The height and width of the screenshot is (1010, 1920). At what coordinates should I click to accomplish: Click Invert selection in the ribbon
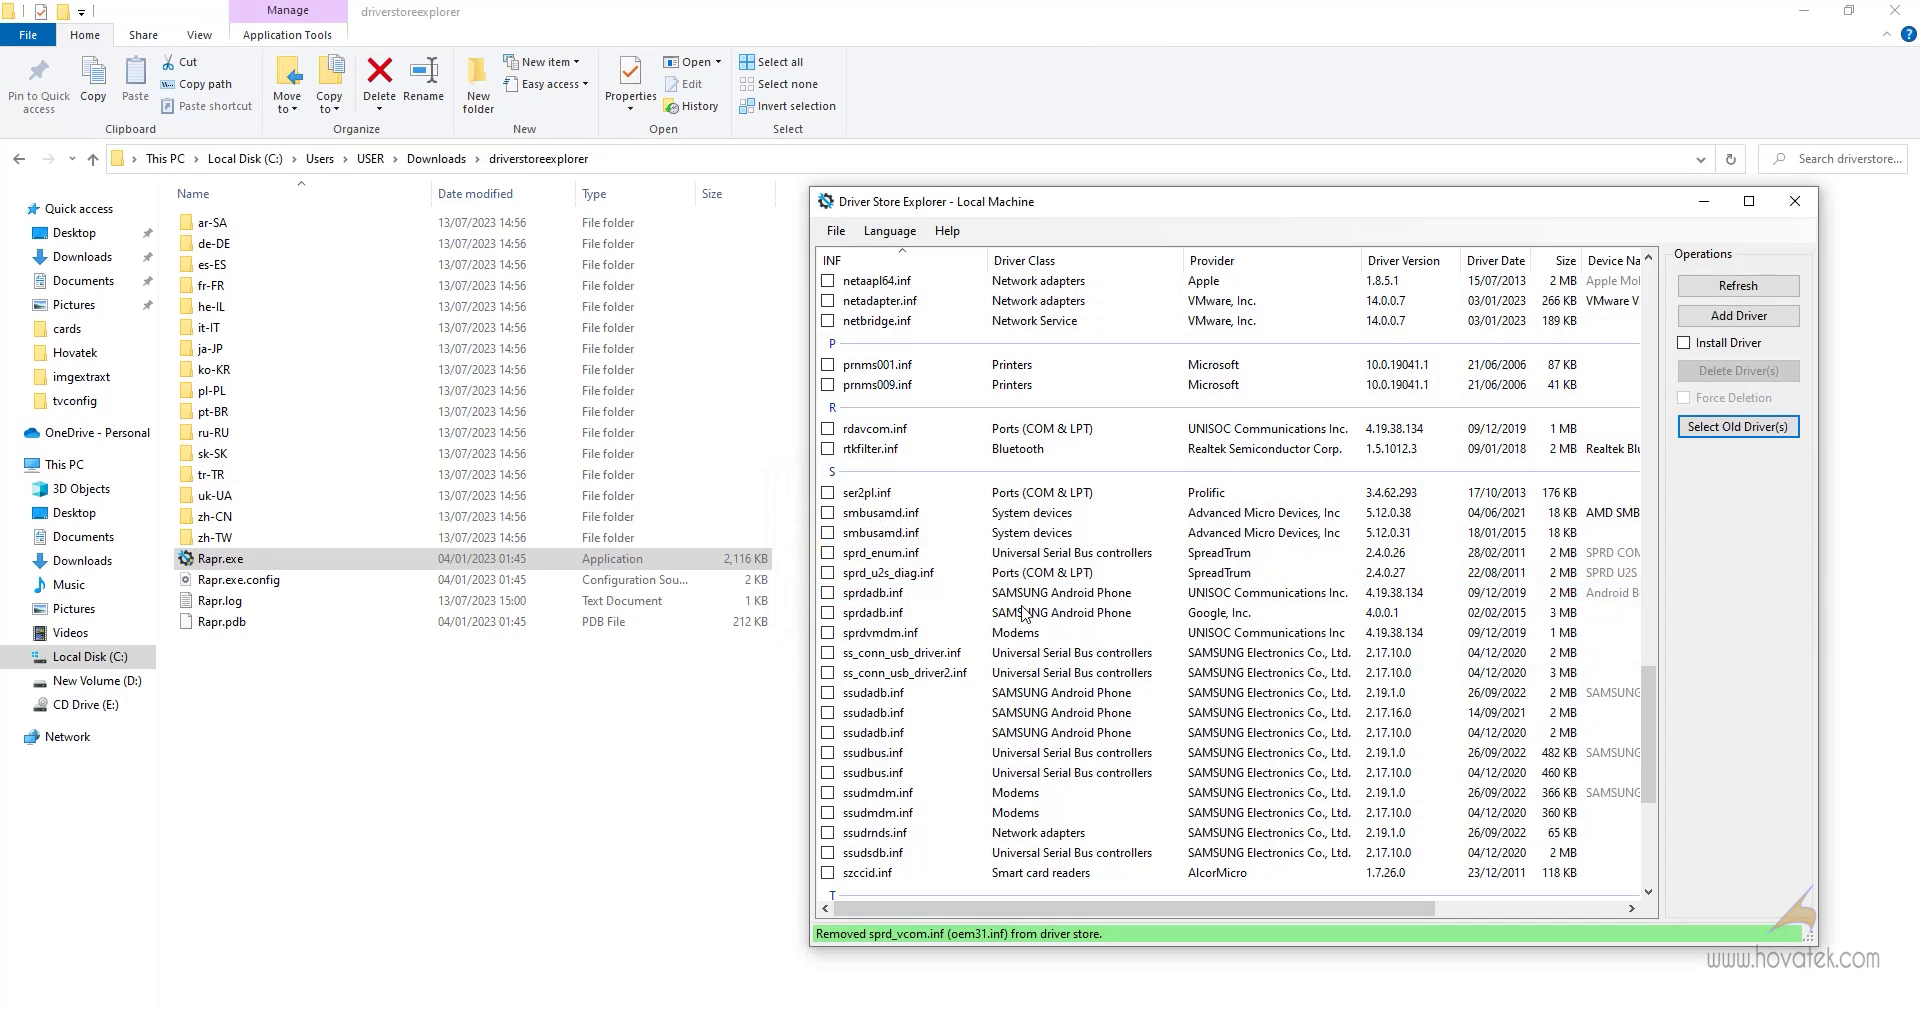[788, 106]
